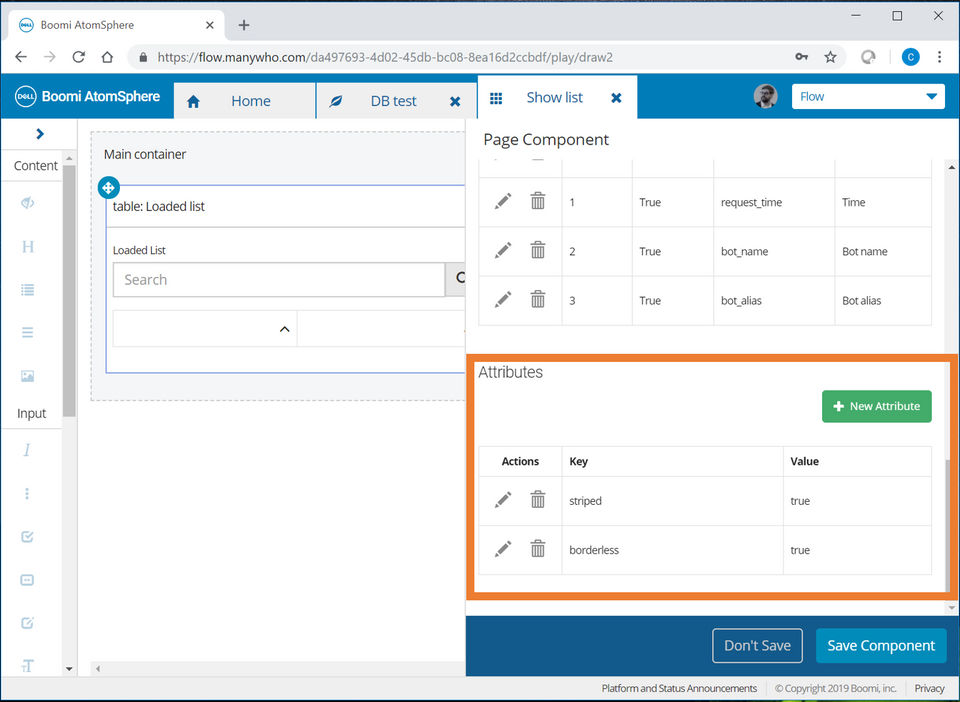Delete the bot_alias column row

pyautogui.click(x=538, y=299)
